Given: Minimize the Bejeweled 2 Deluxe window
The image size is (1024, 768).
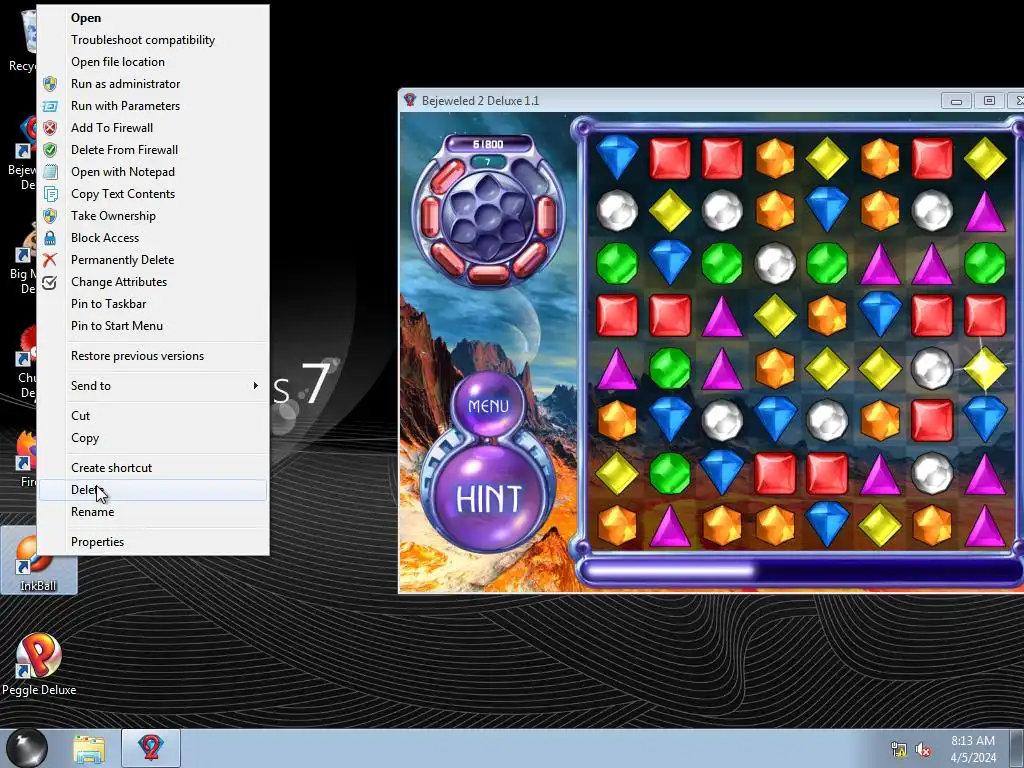Looking at the screenshot, I should point(956,101).
